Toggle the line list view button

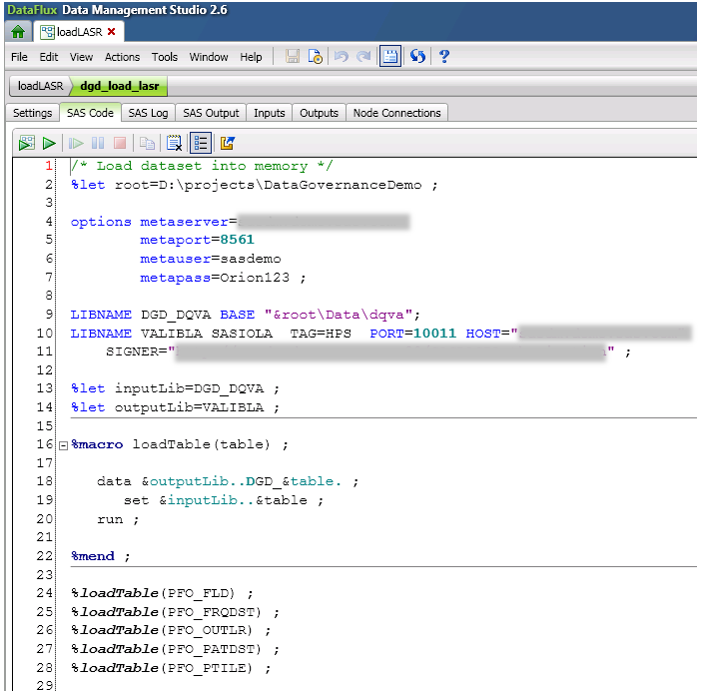(x=201, y=143)
